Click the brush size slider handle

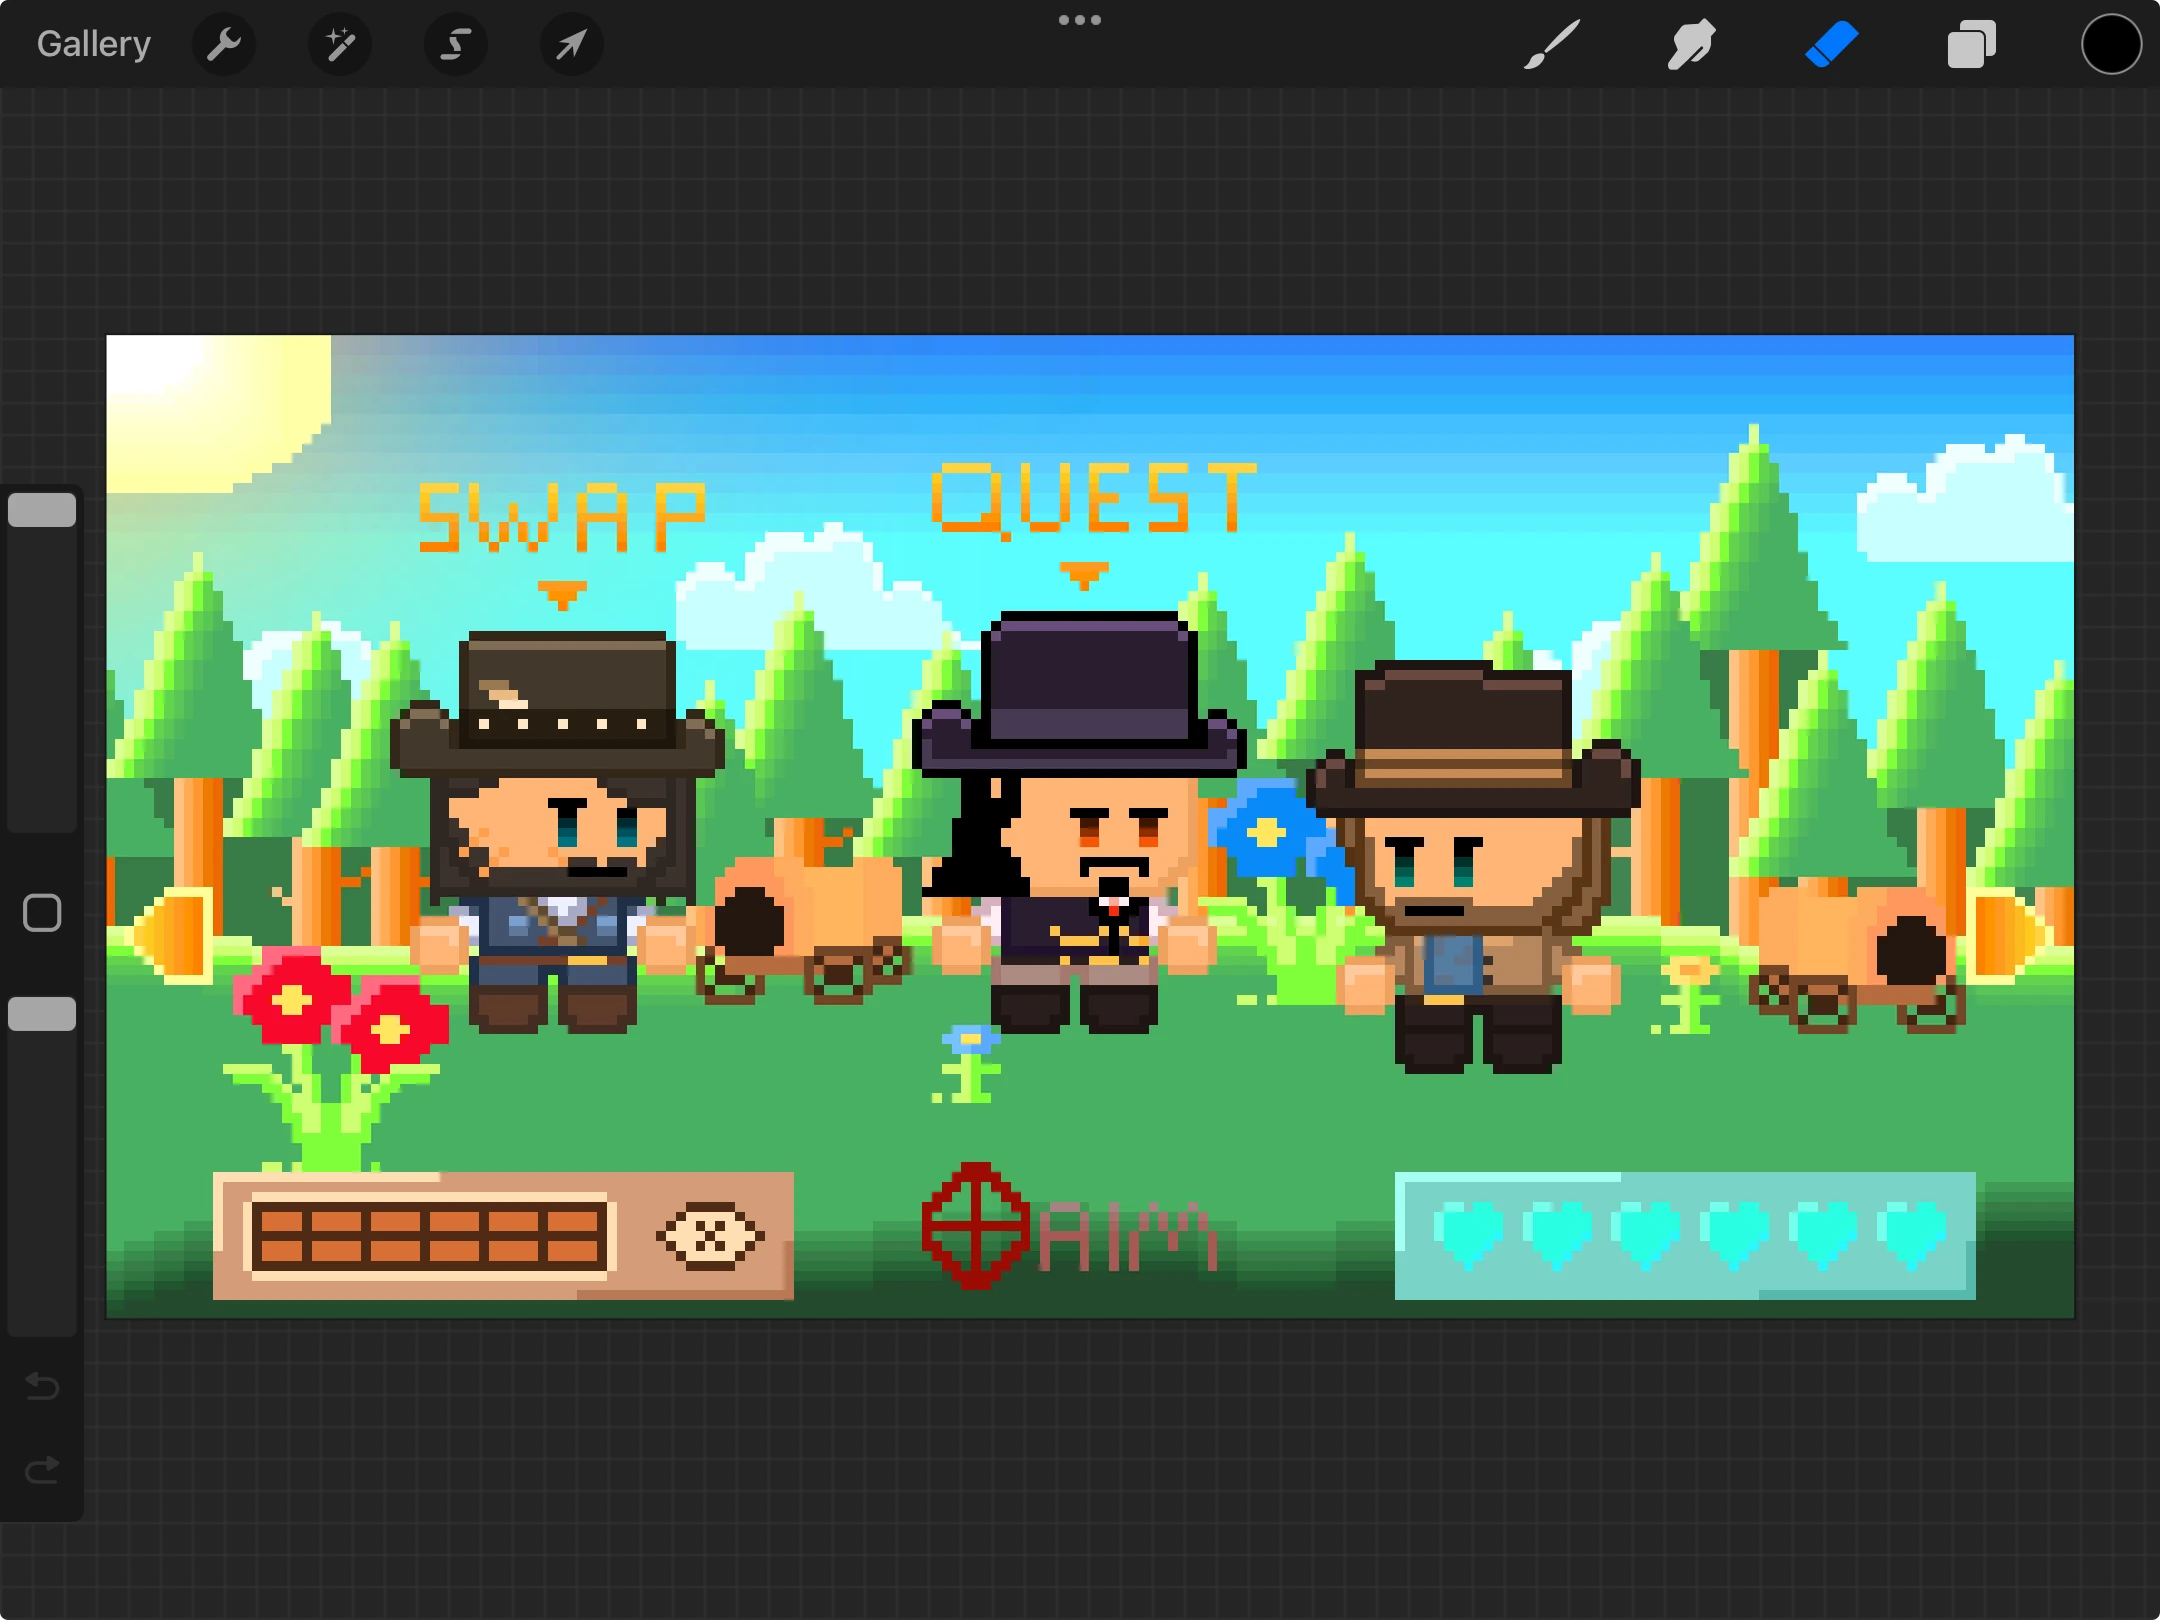coord(42,510)
